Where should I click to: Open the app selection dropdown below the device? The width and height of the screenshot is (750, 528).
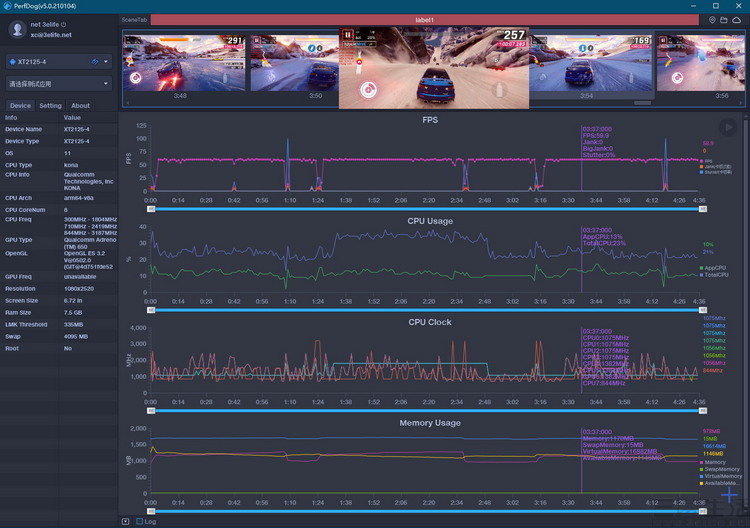(x=59, y=84)
